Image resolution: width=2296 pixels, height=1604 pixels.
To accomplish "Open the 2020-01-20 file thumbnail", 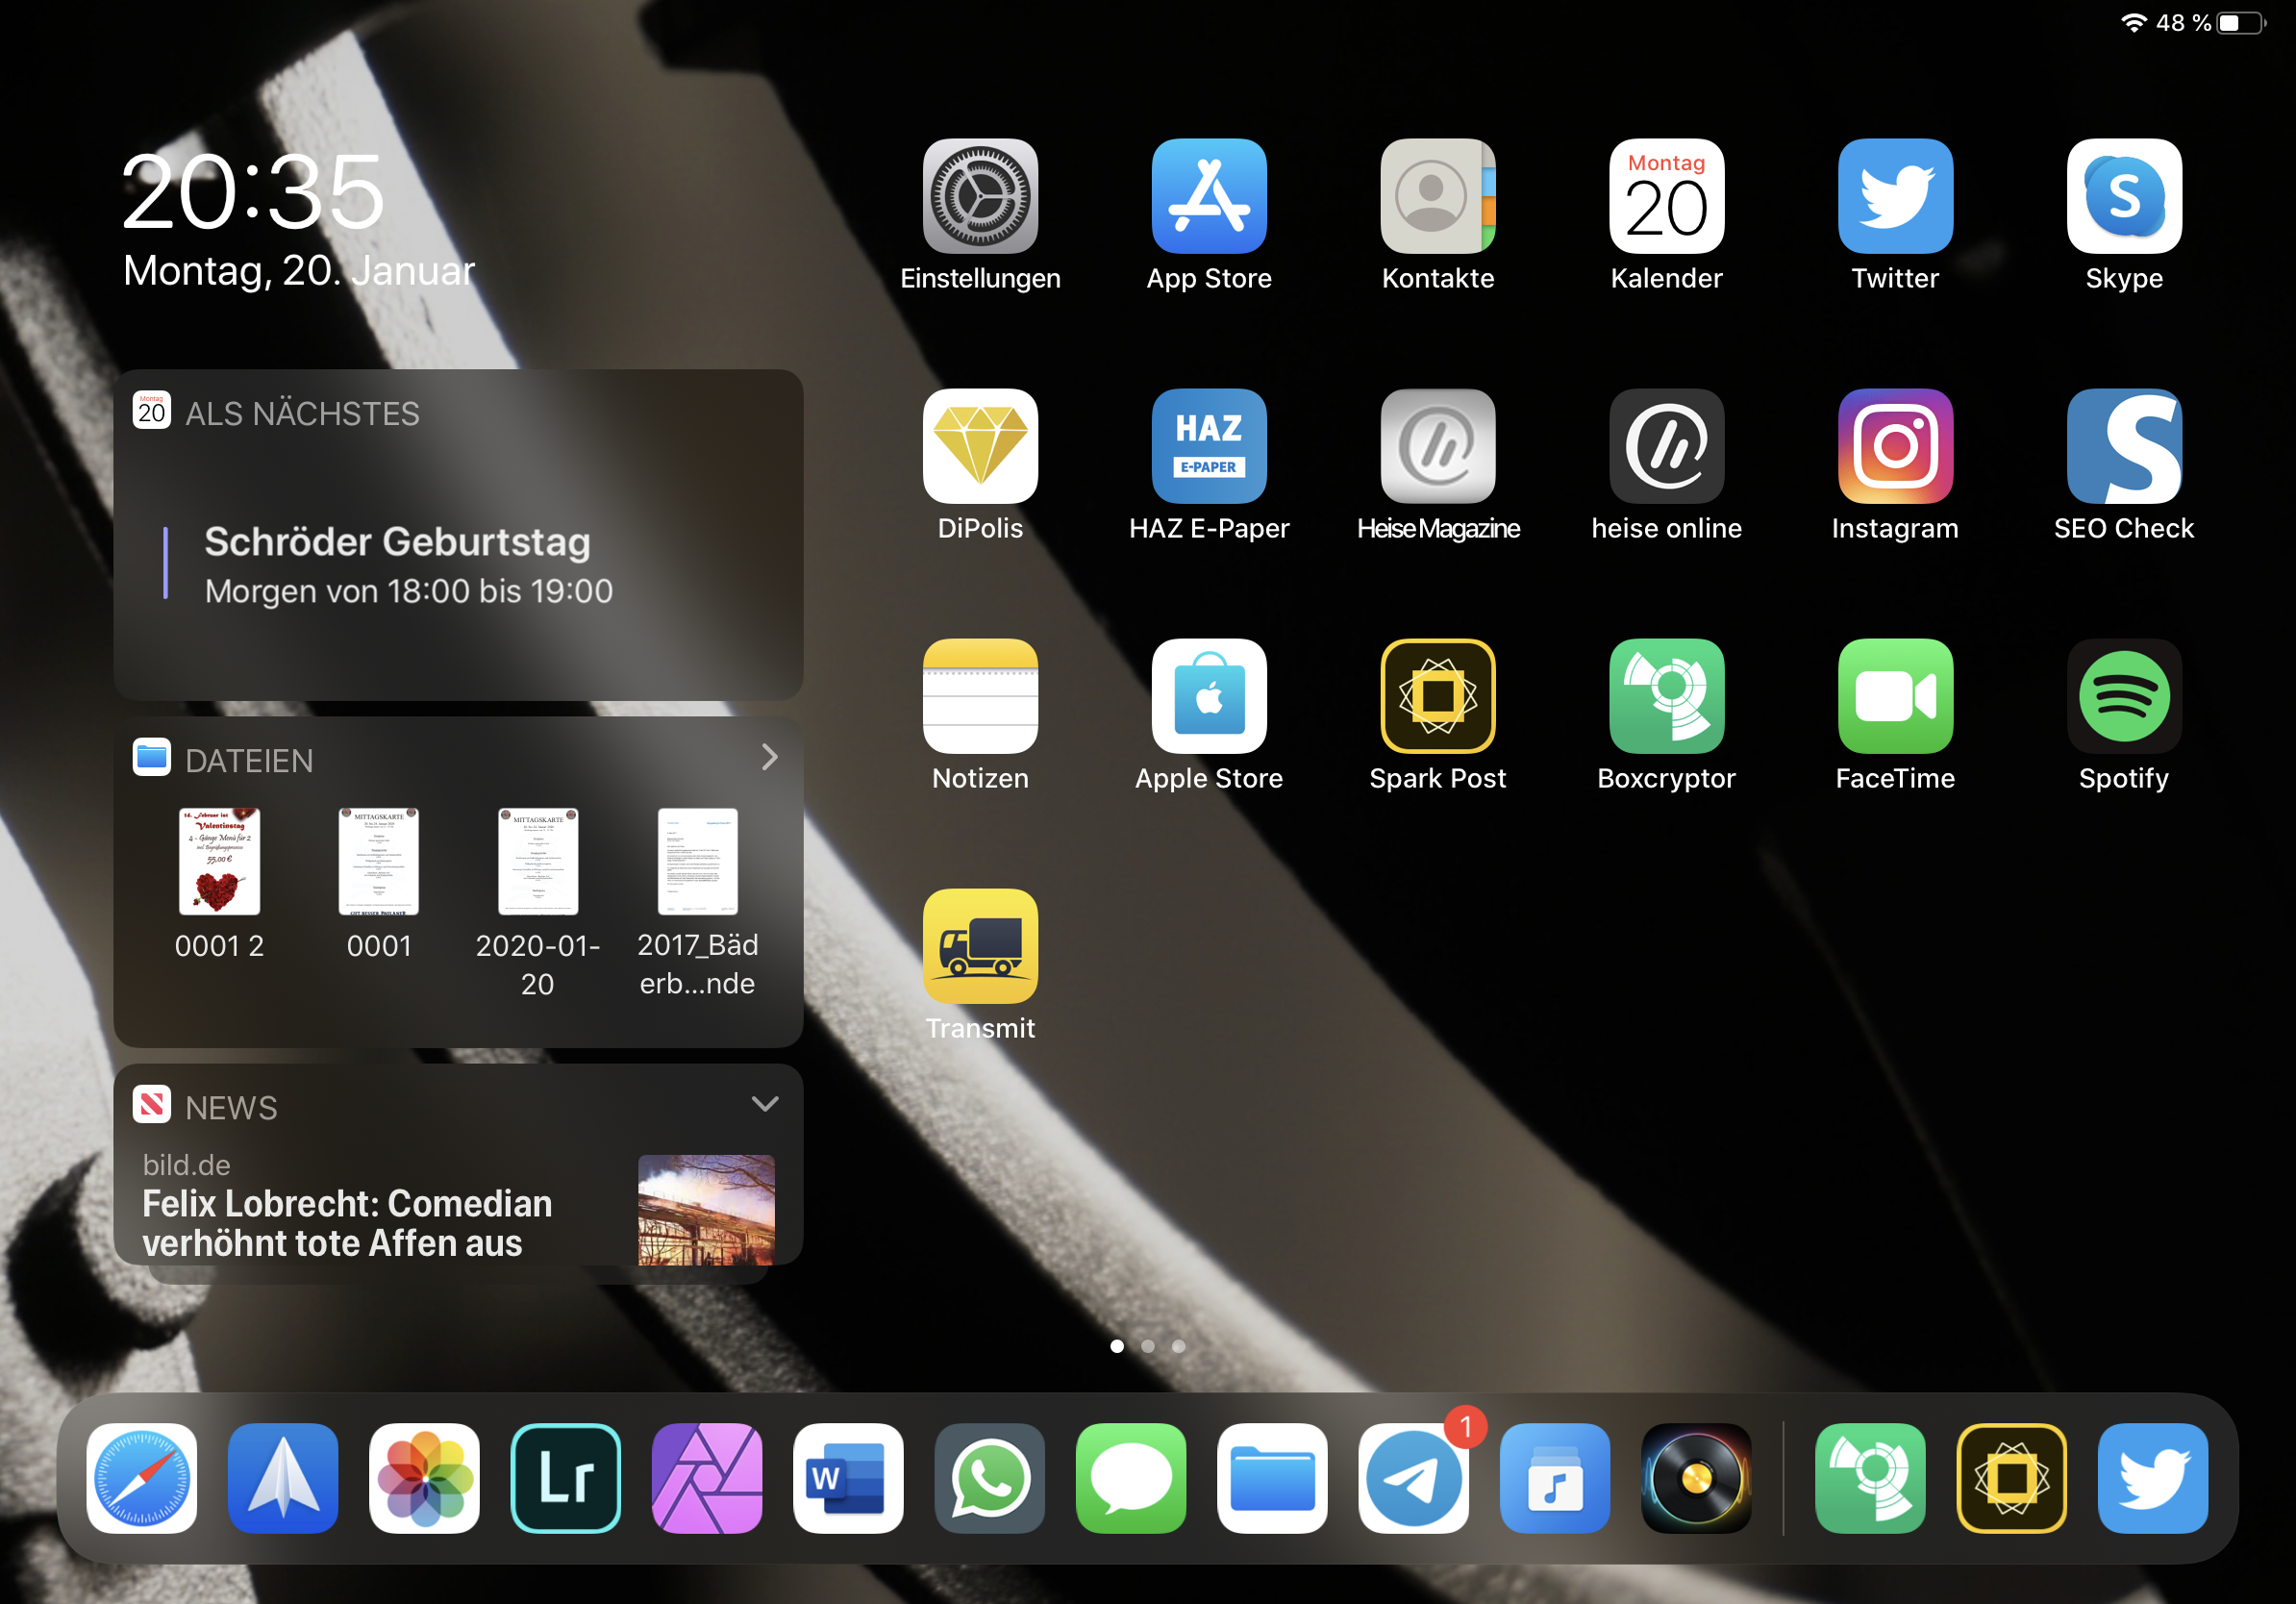I will point(538,861).
